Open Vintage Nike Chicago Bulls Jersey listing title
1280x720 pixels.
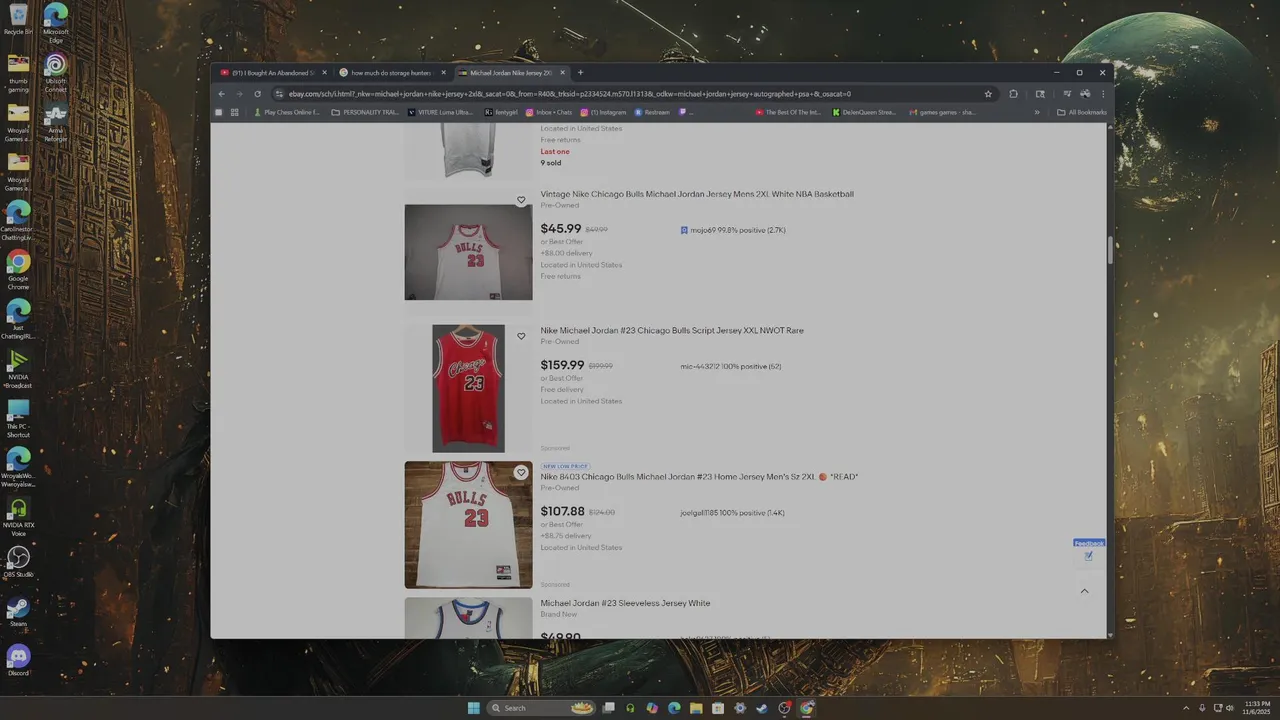[x=697, y=194]
